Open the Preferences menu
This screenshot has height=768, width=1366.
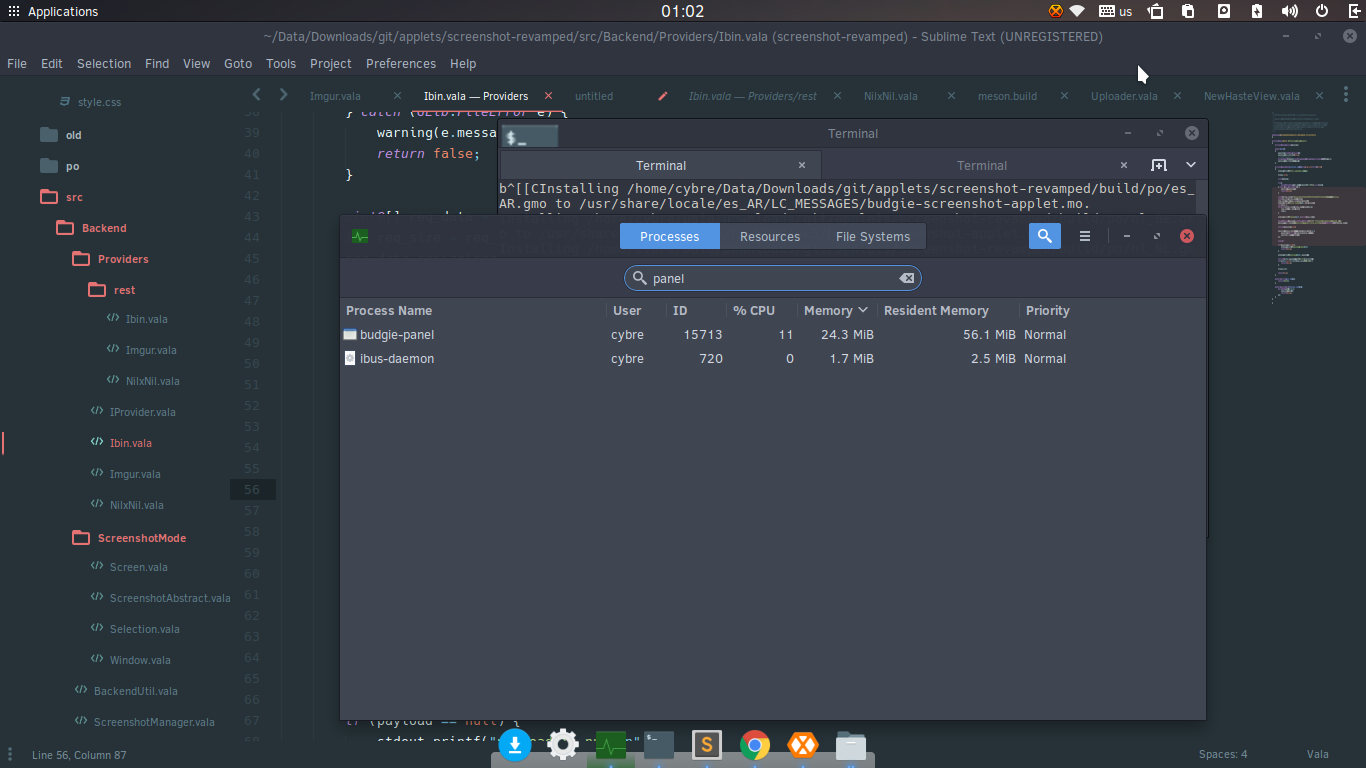click(401, 63)
